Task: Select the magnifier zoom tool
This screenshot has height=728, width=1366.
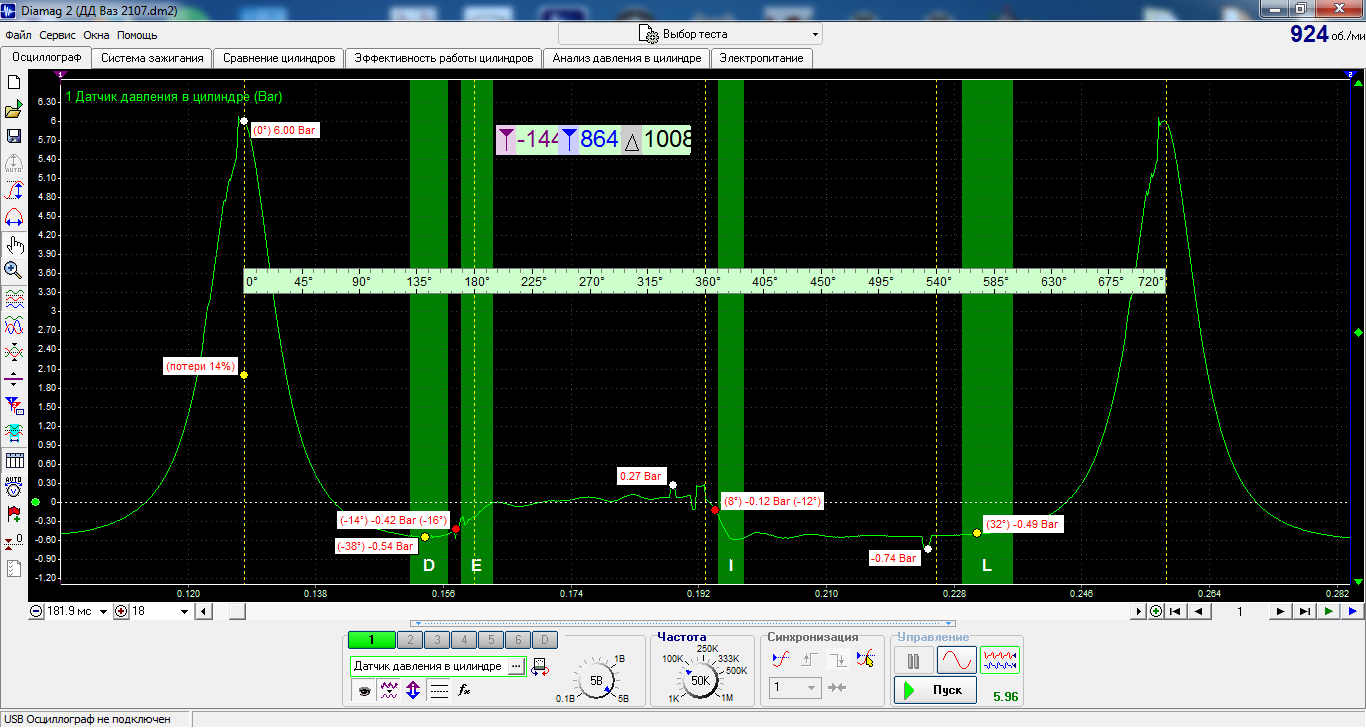Action: 14,270
